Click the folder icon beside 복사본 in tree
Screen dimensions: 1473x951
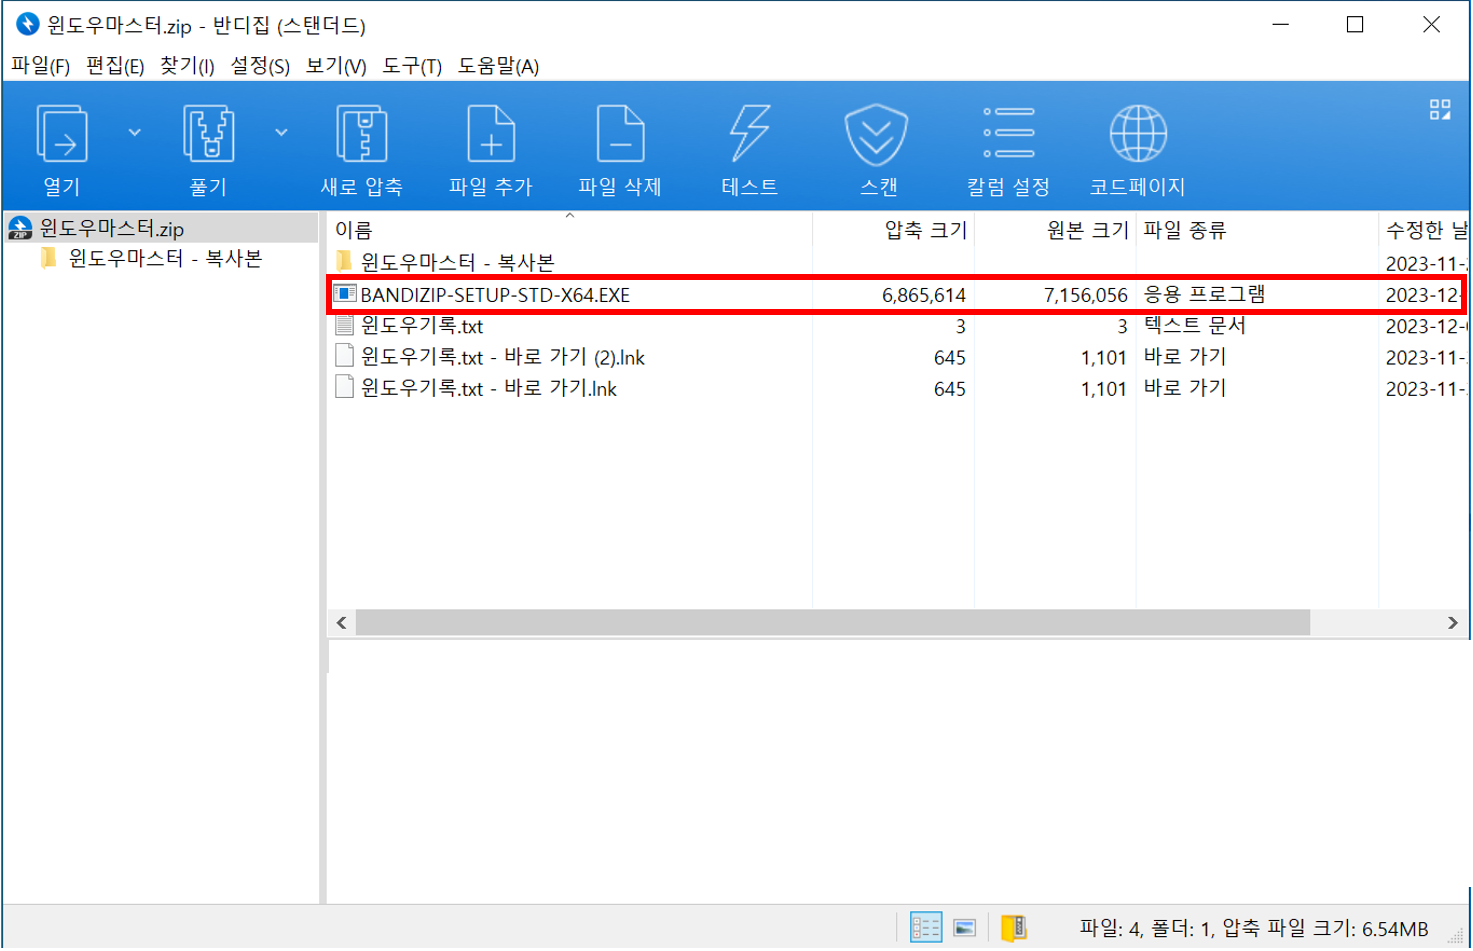click(x=48, y=259)
